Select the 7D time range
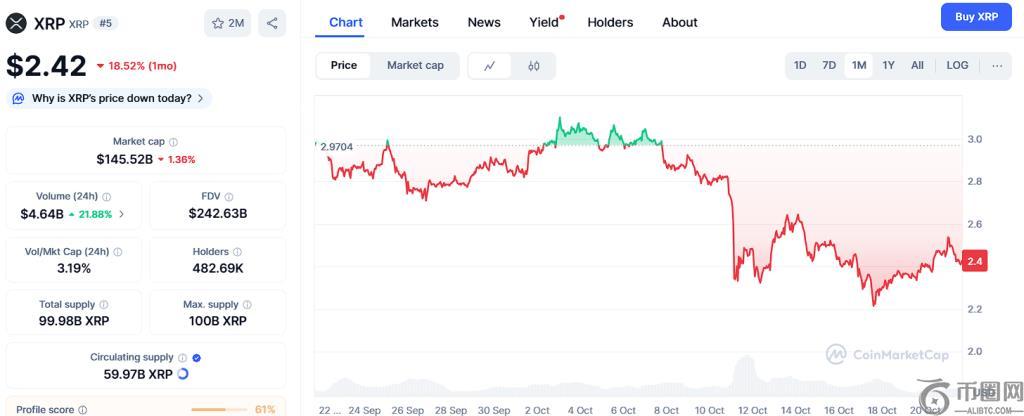This screenshot has height=416, width=1024. pyautogui.click(x=829, y=66)
